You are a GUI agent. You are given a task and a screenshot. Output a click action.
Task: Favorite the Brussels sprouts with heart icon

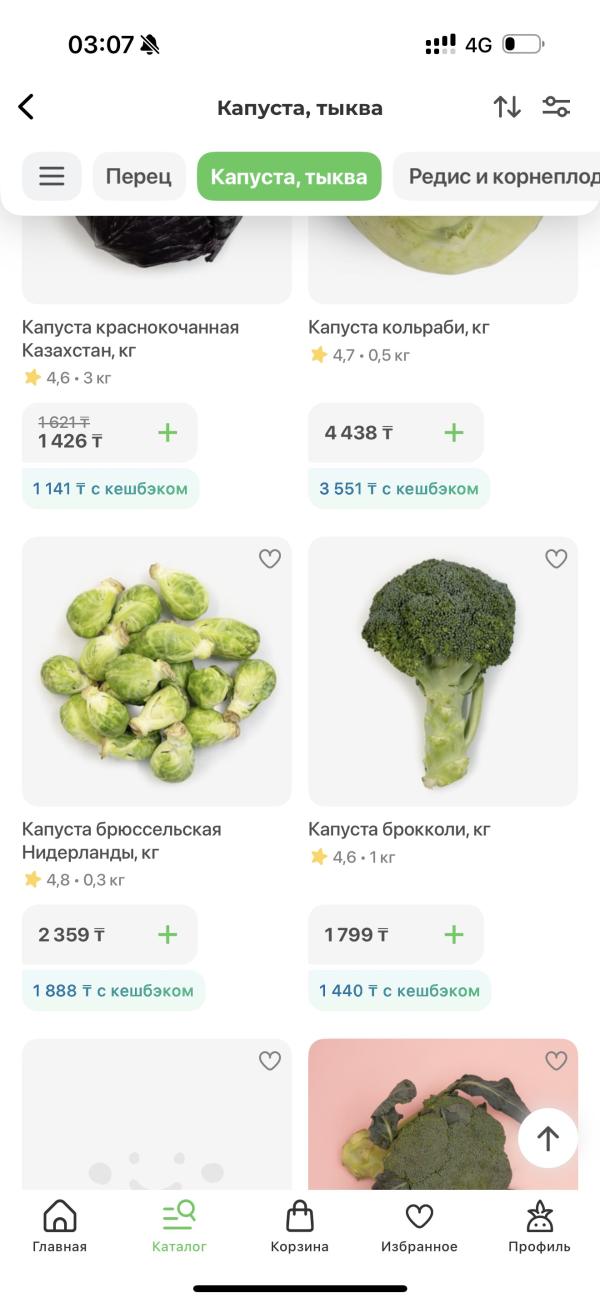(x=270, y=559)
